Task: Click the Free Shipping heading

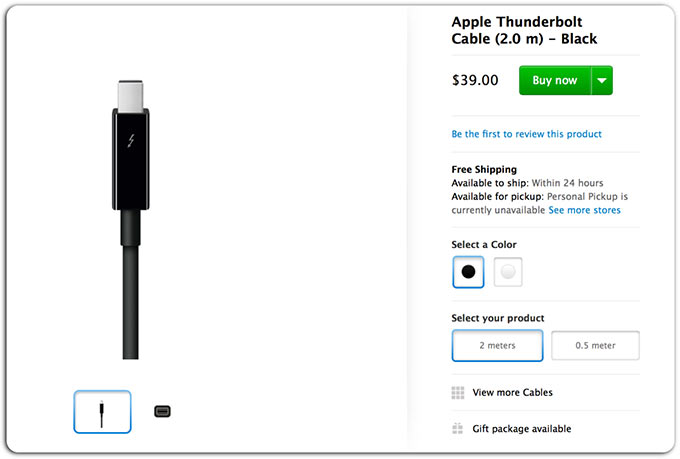Action: pos(484,169)
